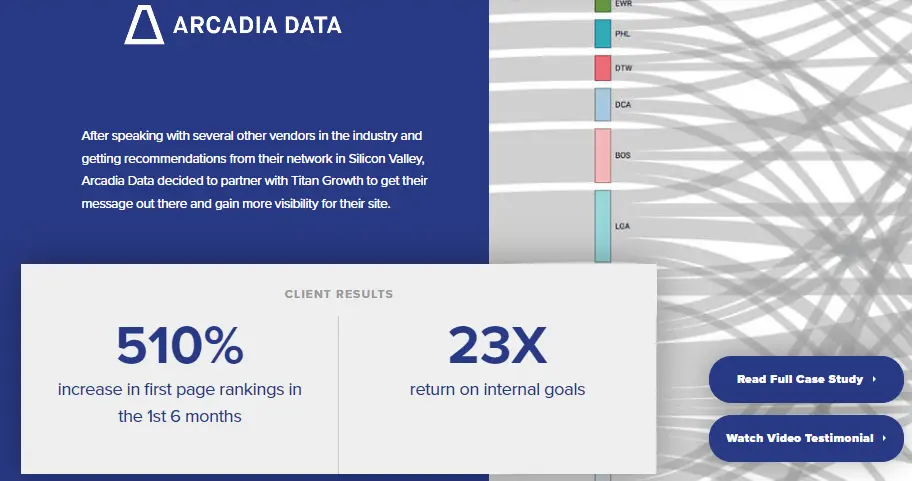The image size is (912, 481).
Task: Click the pink BOS node bar
Action: click(x=602, y=155)
